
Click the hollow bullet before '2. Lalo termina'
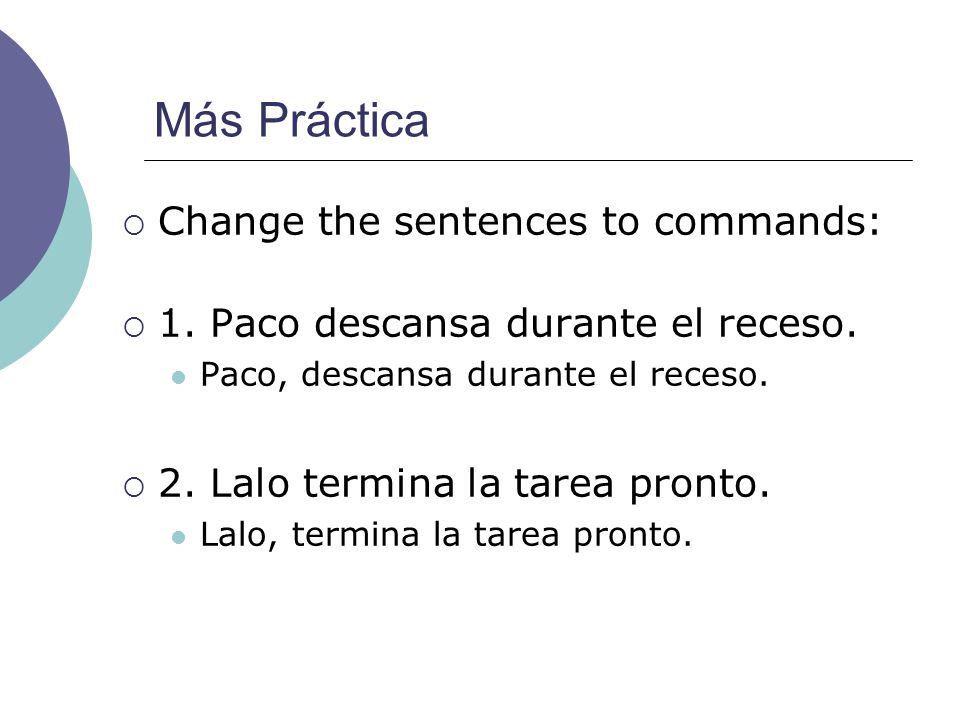pyautogui.click(x=134, y=487)
